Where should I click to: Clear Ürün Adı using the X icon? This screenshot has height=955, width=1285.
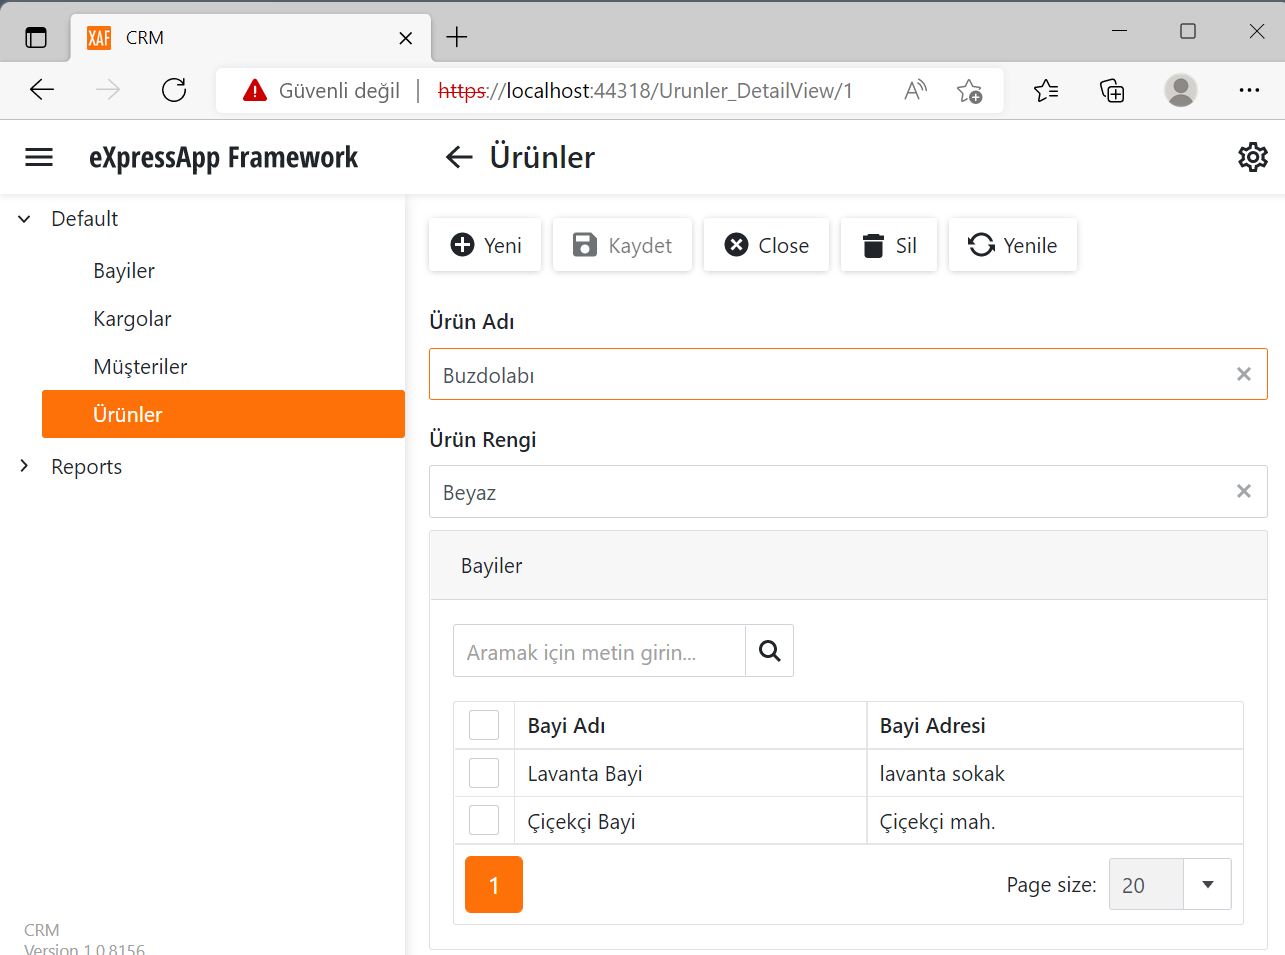click(1243, 373)
